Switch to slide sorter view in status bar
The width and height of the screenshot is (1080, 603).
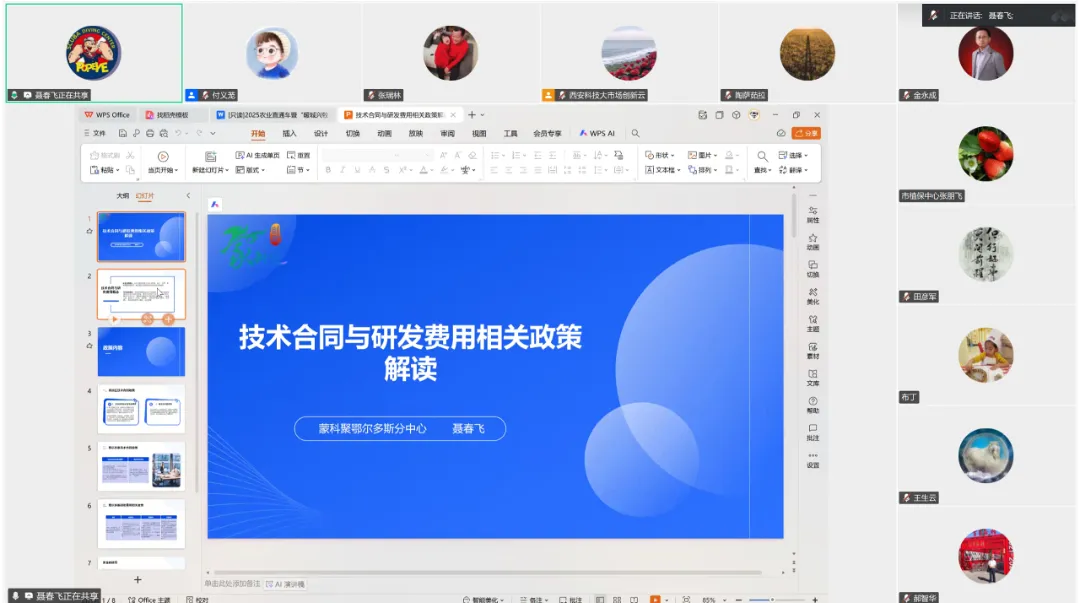[617, 600]
